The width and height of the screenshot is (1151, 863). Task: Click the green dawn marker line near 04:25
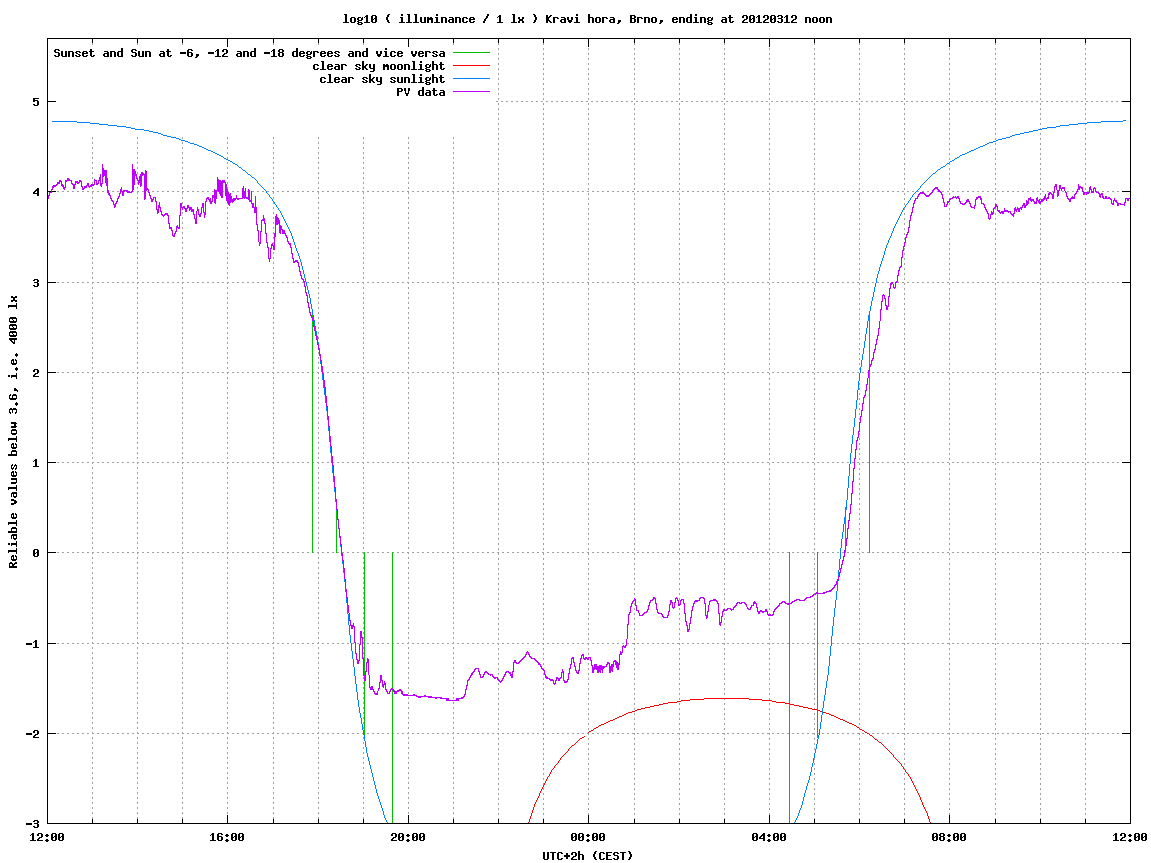click(789, 688)
